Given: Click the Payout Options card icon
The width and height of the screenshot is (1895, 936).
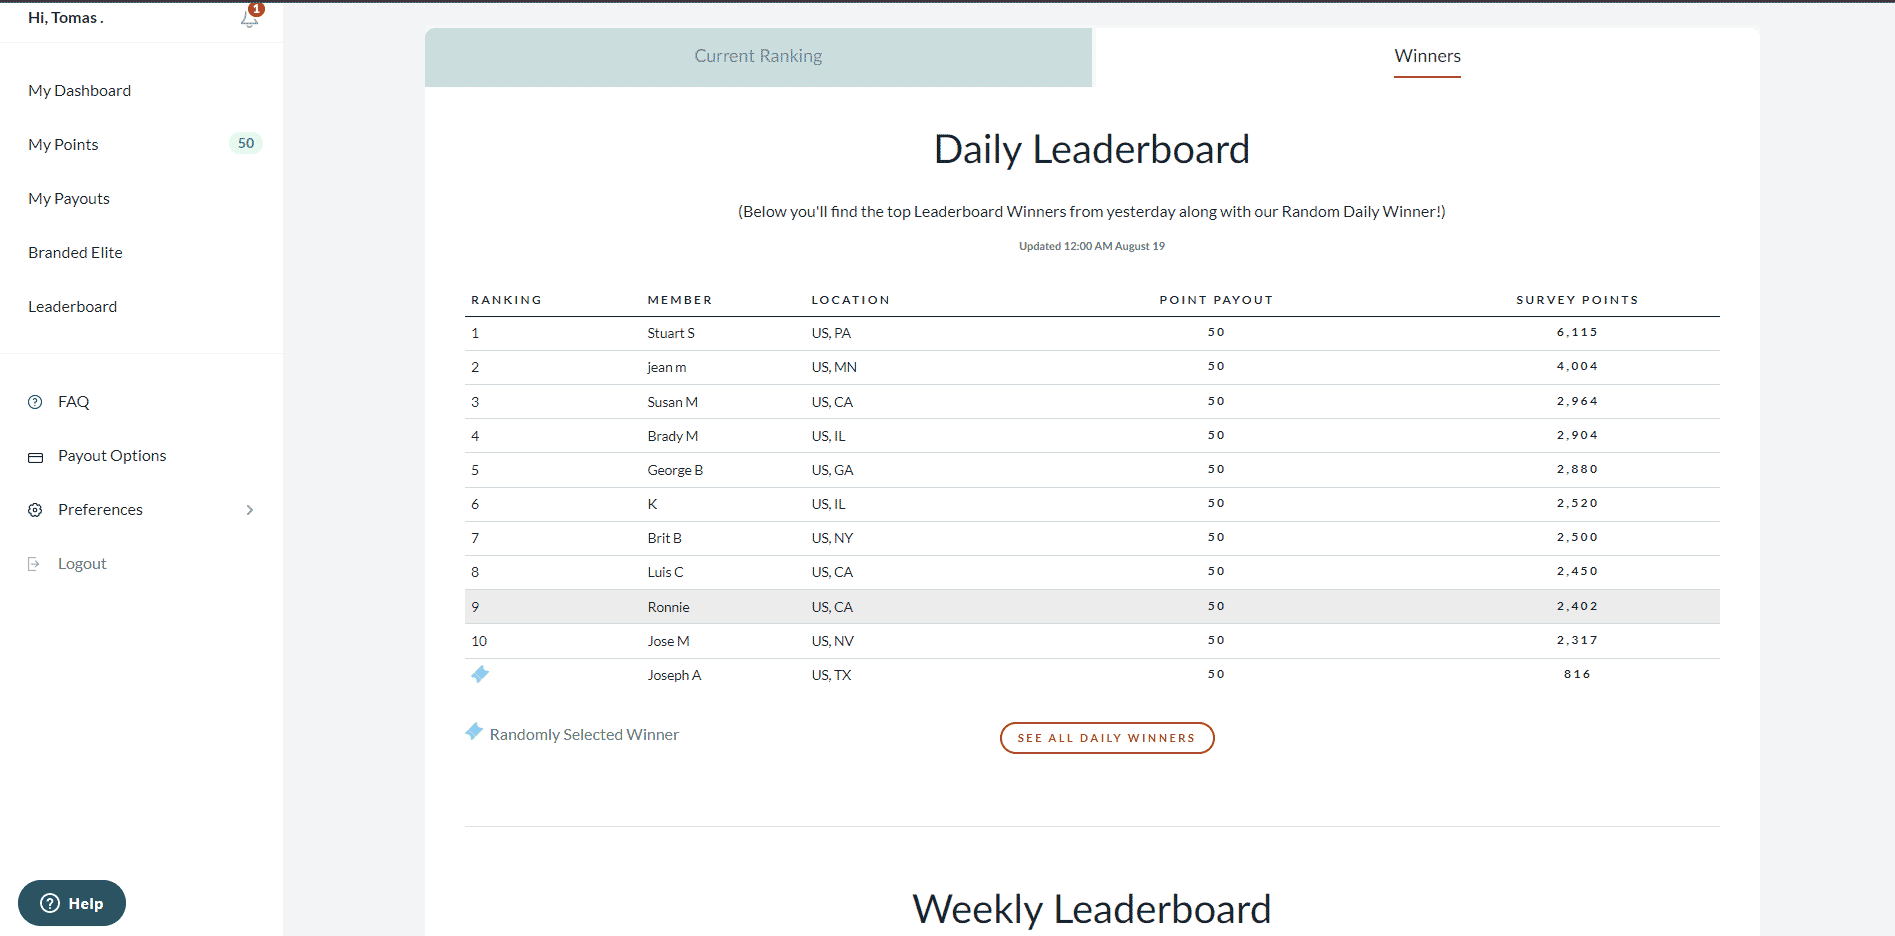Looking at the screenshot, I should 35,457.
